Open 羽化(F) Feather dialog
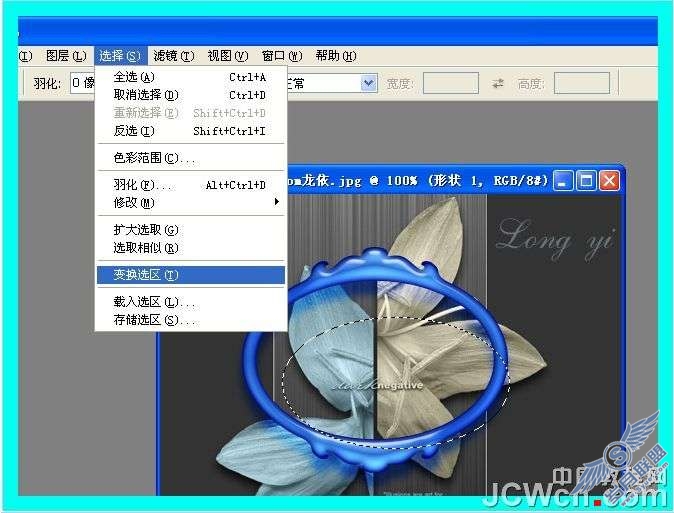This screenshot has height=513, width=674. 190,185
